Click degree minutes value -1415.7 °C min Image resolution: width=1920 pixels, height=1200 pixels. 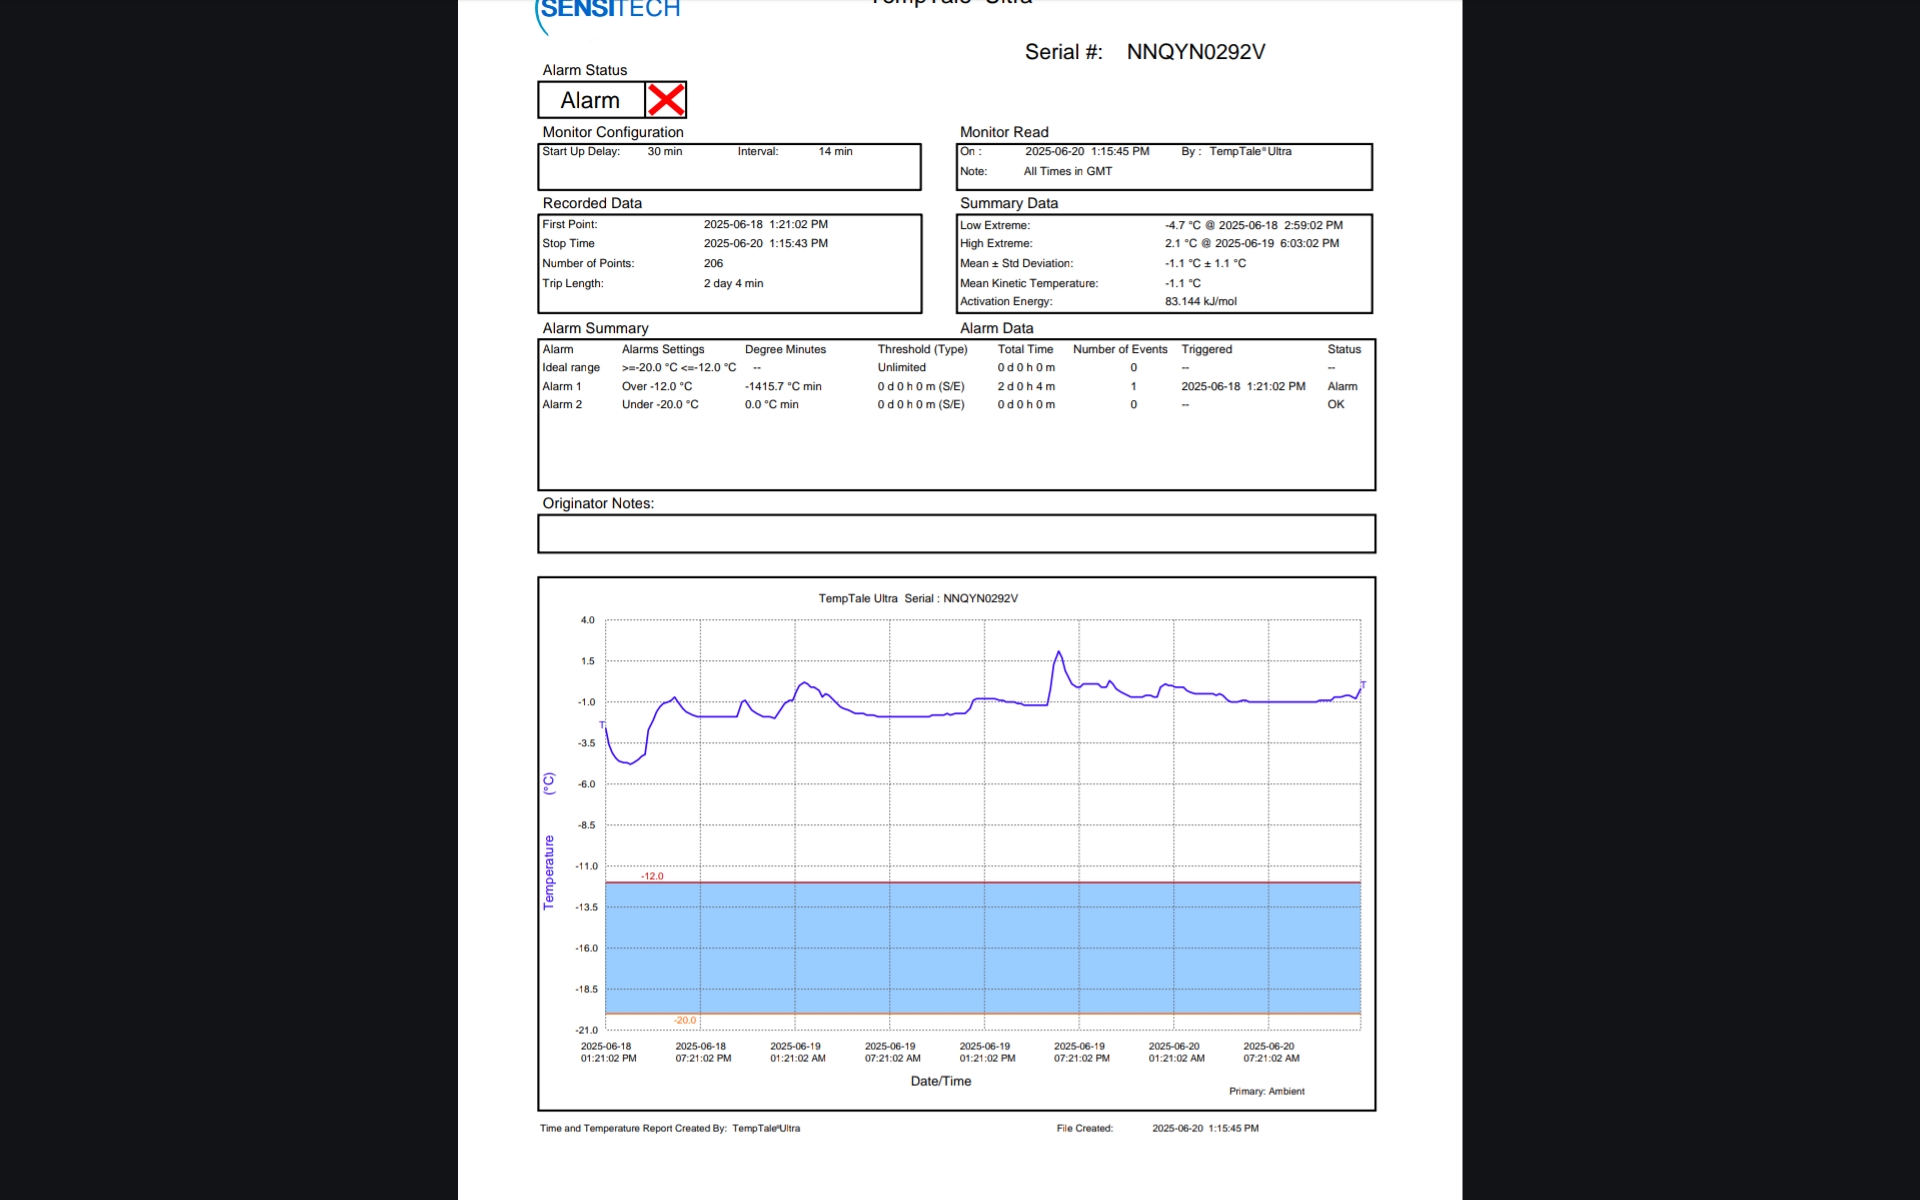tap(783, 387)
